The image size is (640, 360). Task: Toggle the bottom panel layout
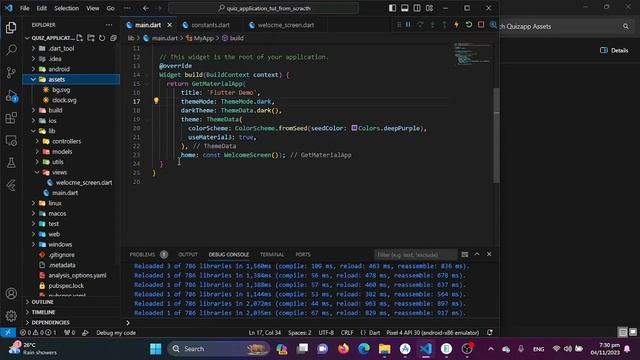coord(404,8)
